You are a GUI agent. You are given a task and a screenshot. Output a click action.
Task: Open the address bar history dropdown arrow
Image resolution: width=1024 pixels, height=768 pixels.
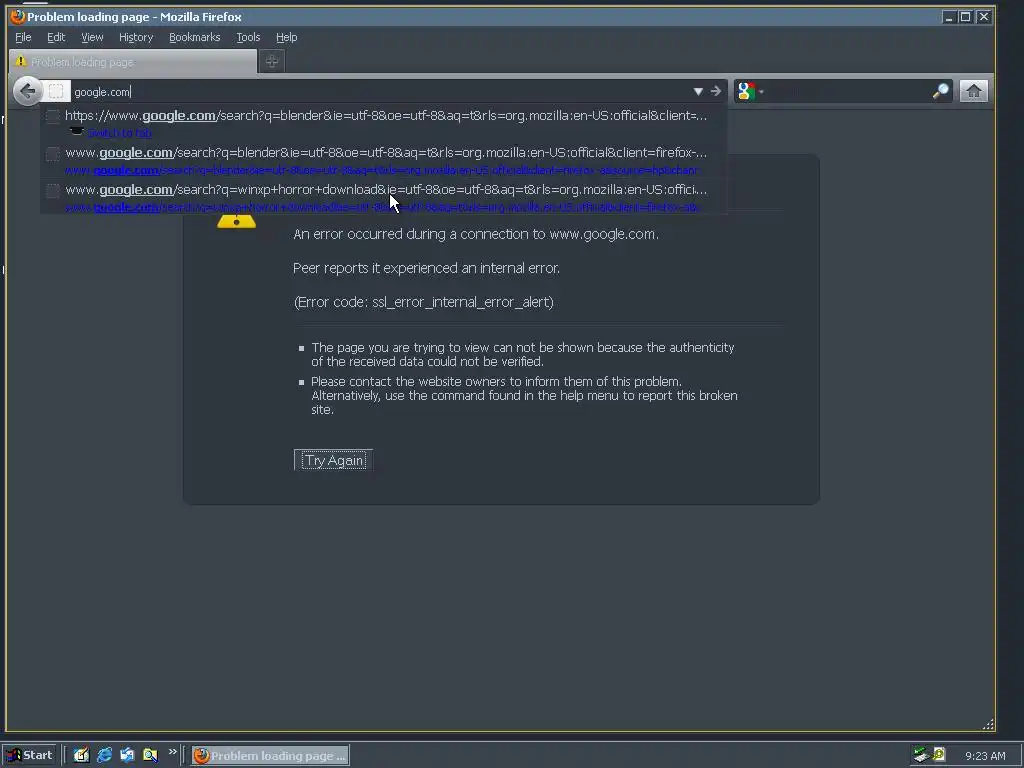click(698, 91)
